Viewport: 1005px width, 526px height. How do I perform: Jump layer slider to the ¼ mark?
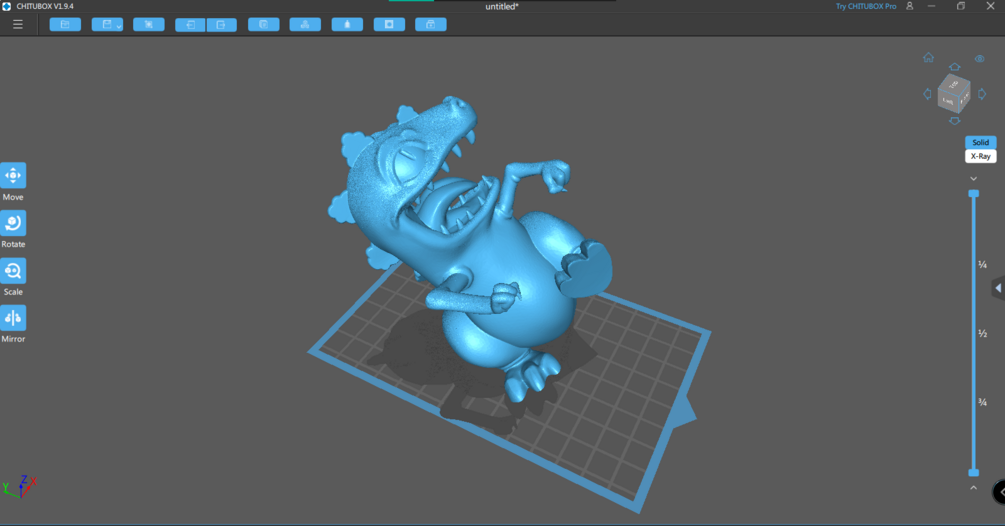pyautogui.click(x=983, y=264)
